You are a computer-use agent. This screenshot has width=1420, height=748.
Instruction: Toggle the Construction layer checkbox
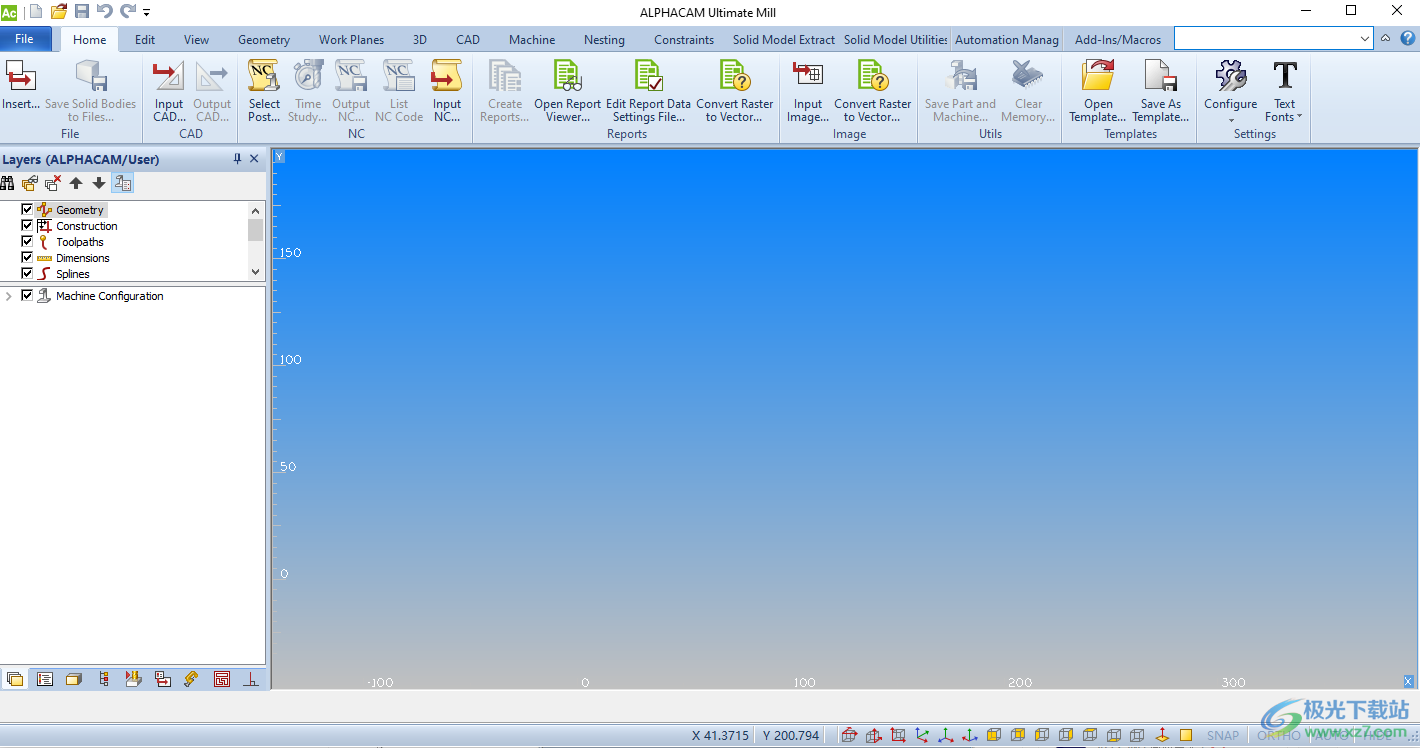pos(27,226)
